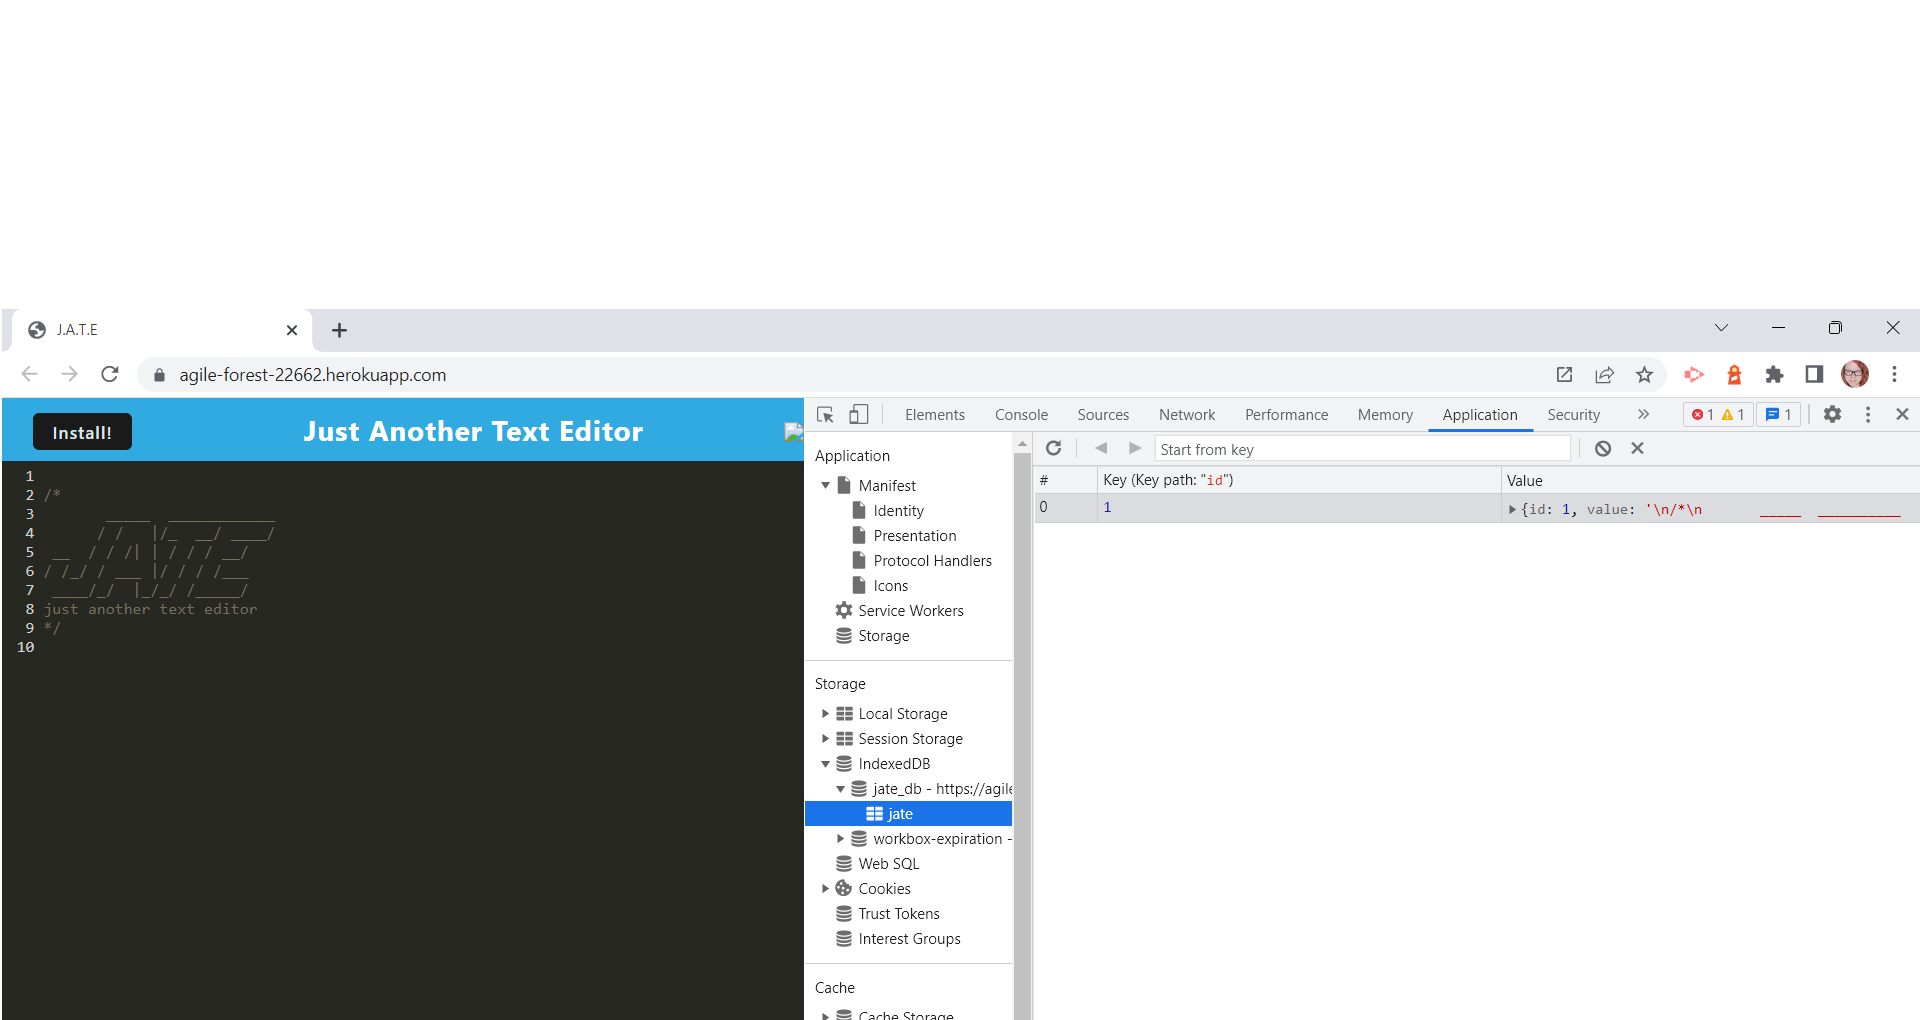Open DevTools settings
Screen dimensions: 1920x1020
coord(1832,414)
